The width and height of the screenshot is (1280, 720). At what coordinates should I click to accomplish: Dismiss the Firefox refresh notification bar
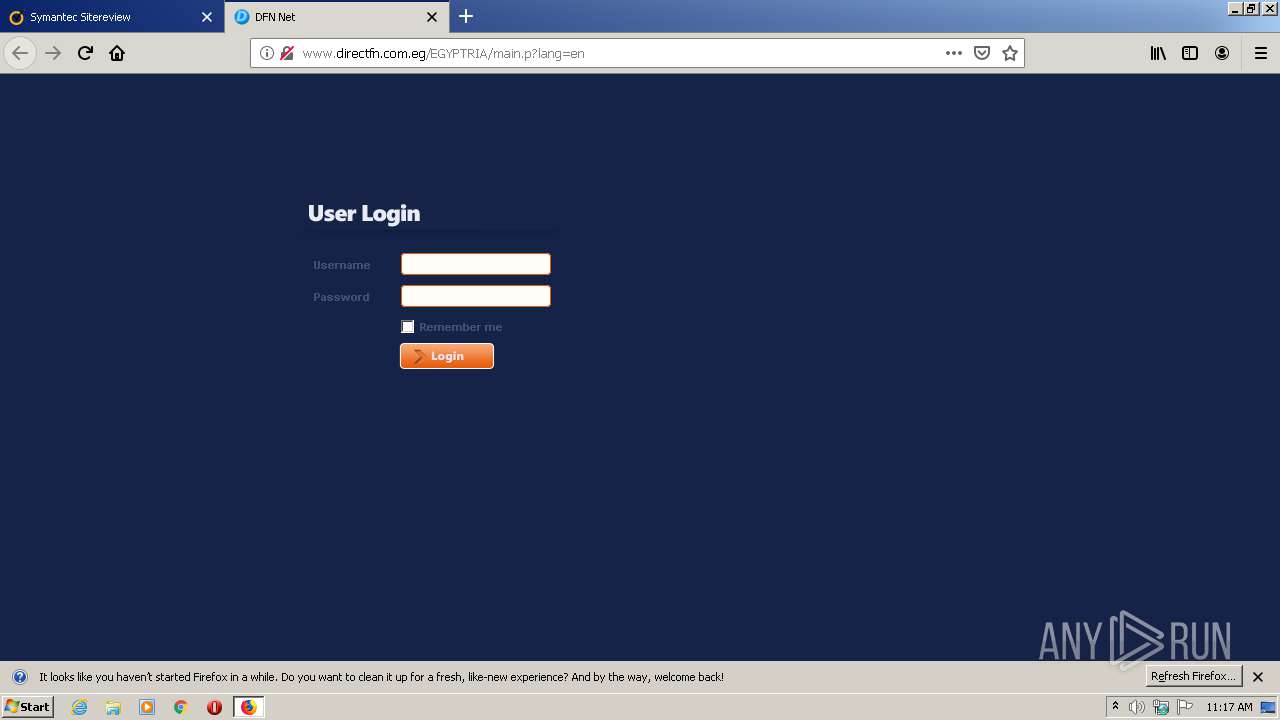(1258, 677)
